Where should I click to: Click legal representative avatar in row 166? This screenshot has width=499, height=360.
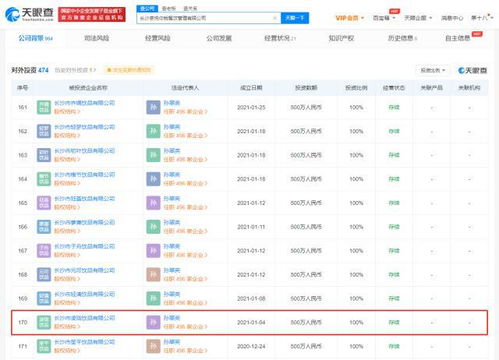(x=153, y=227)
